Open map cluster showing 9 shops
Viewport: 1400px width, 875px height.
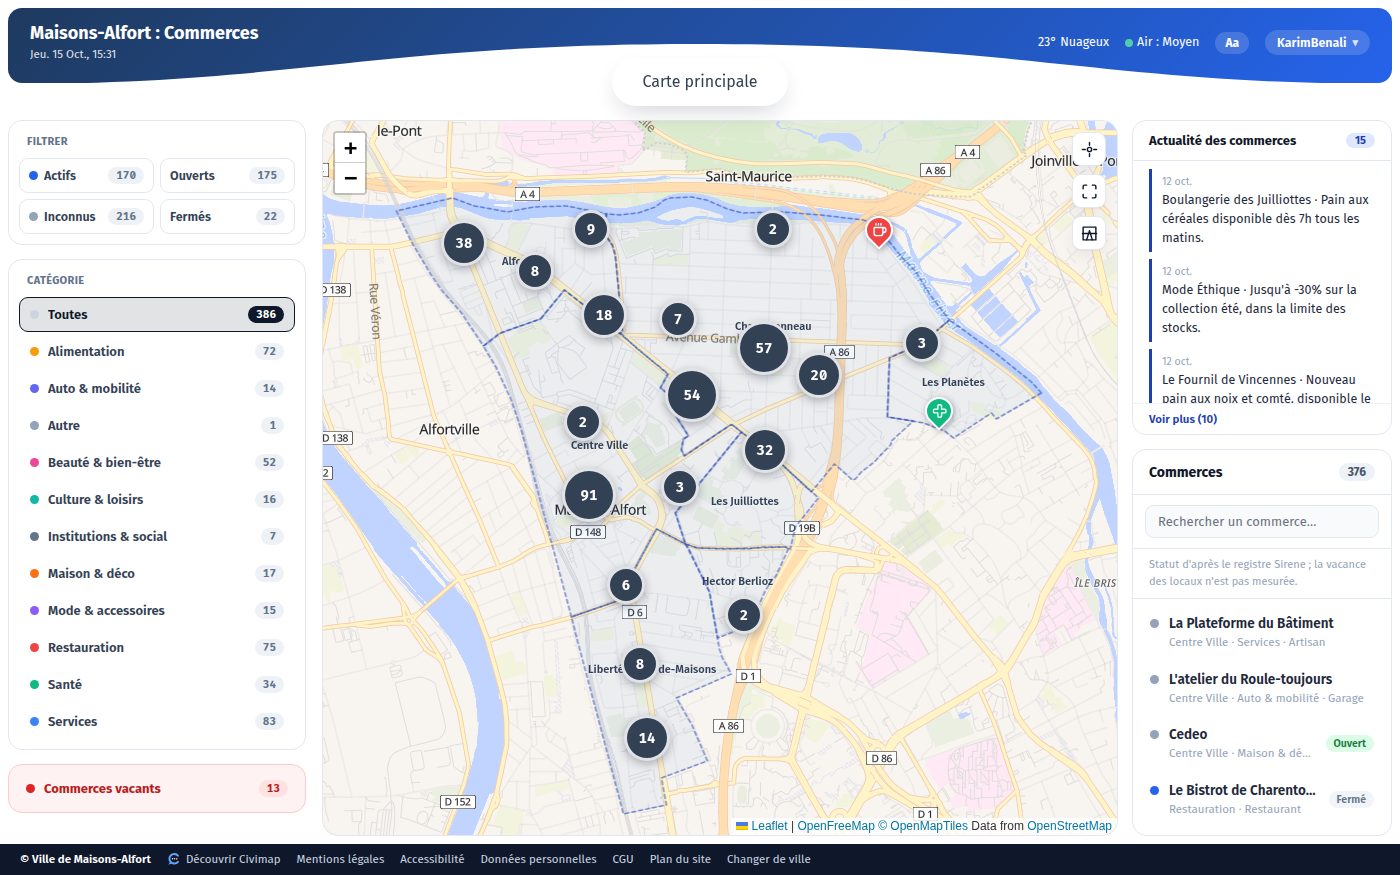[x=591, y=229]
